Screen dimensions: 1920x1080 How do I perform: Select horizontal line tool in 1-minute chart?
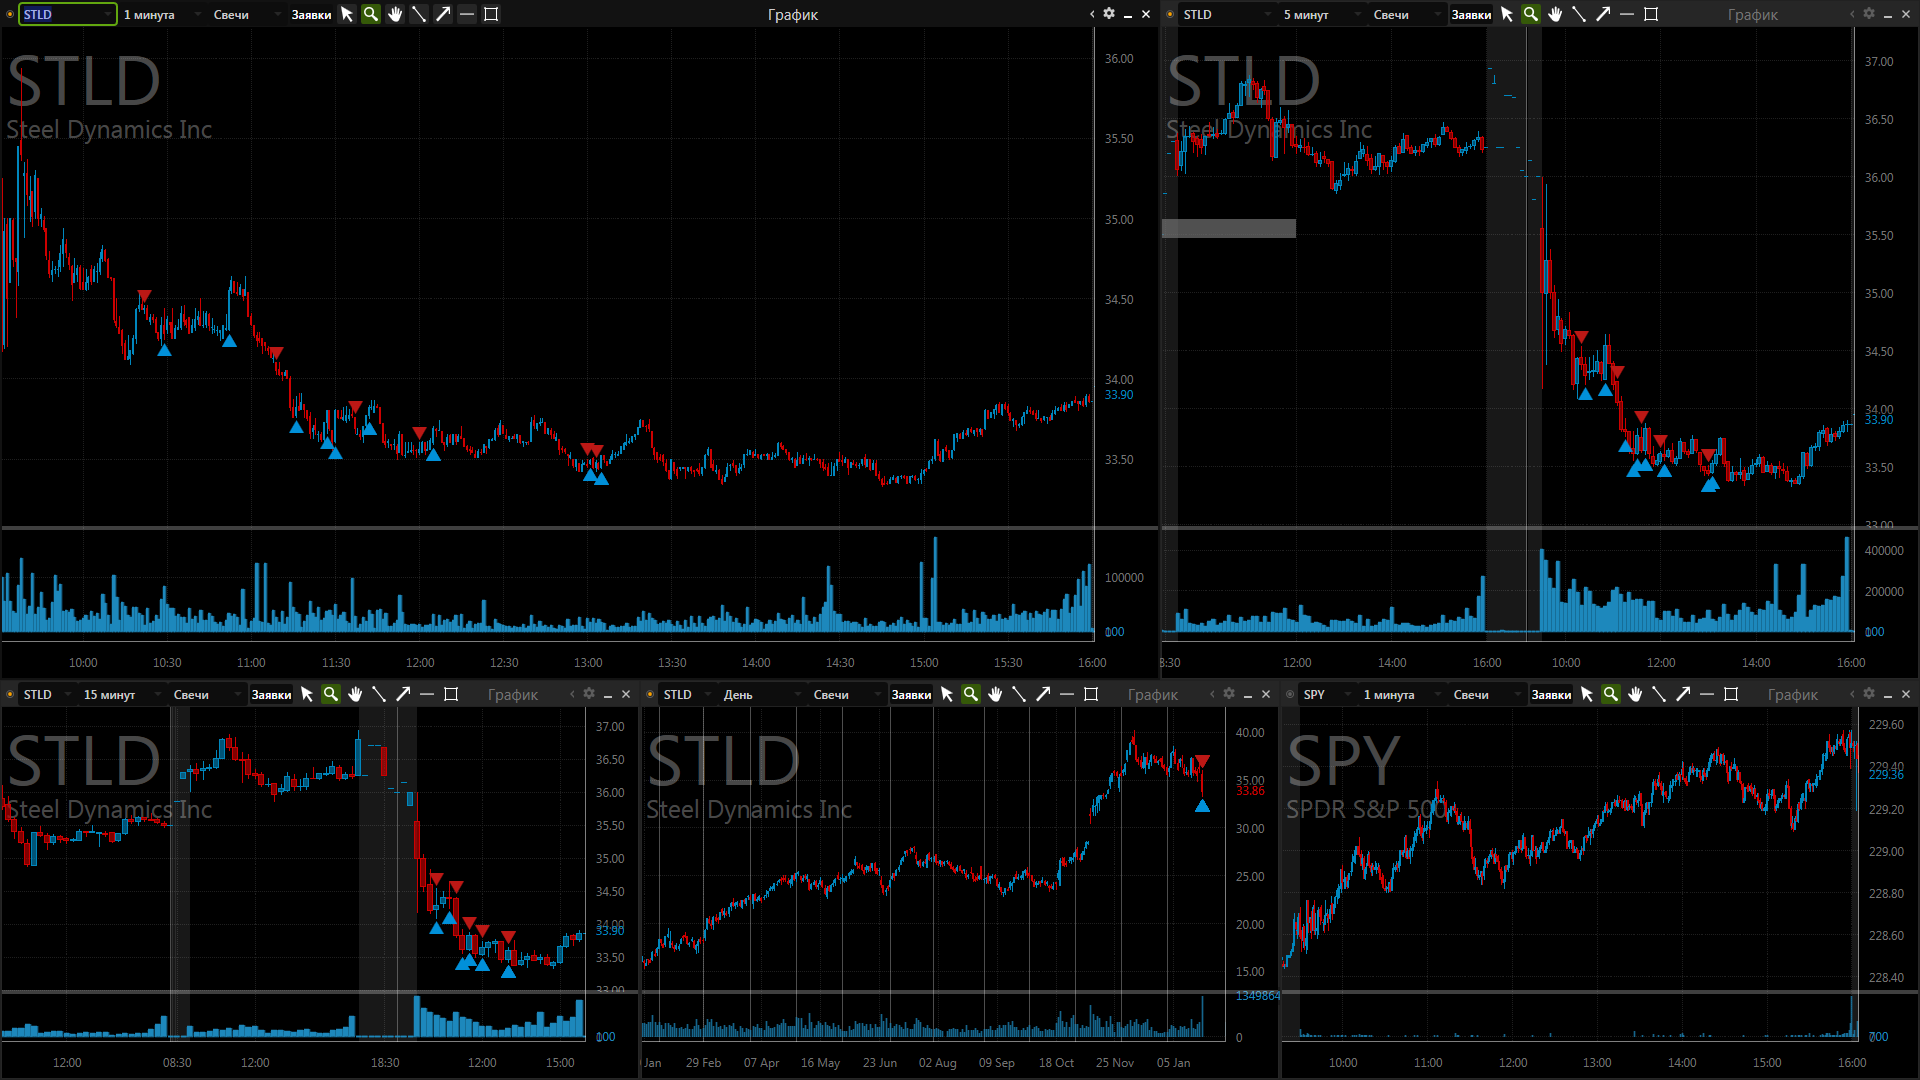[467, 14]
